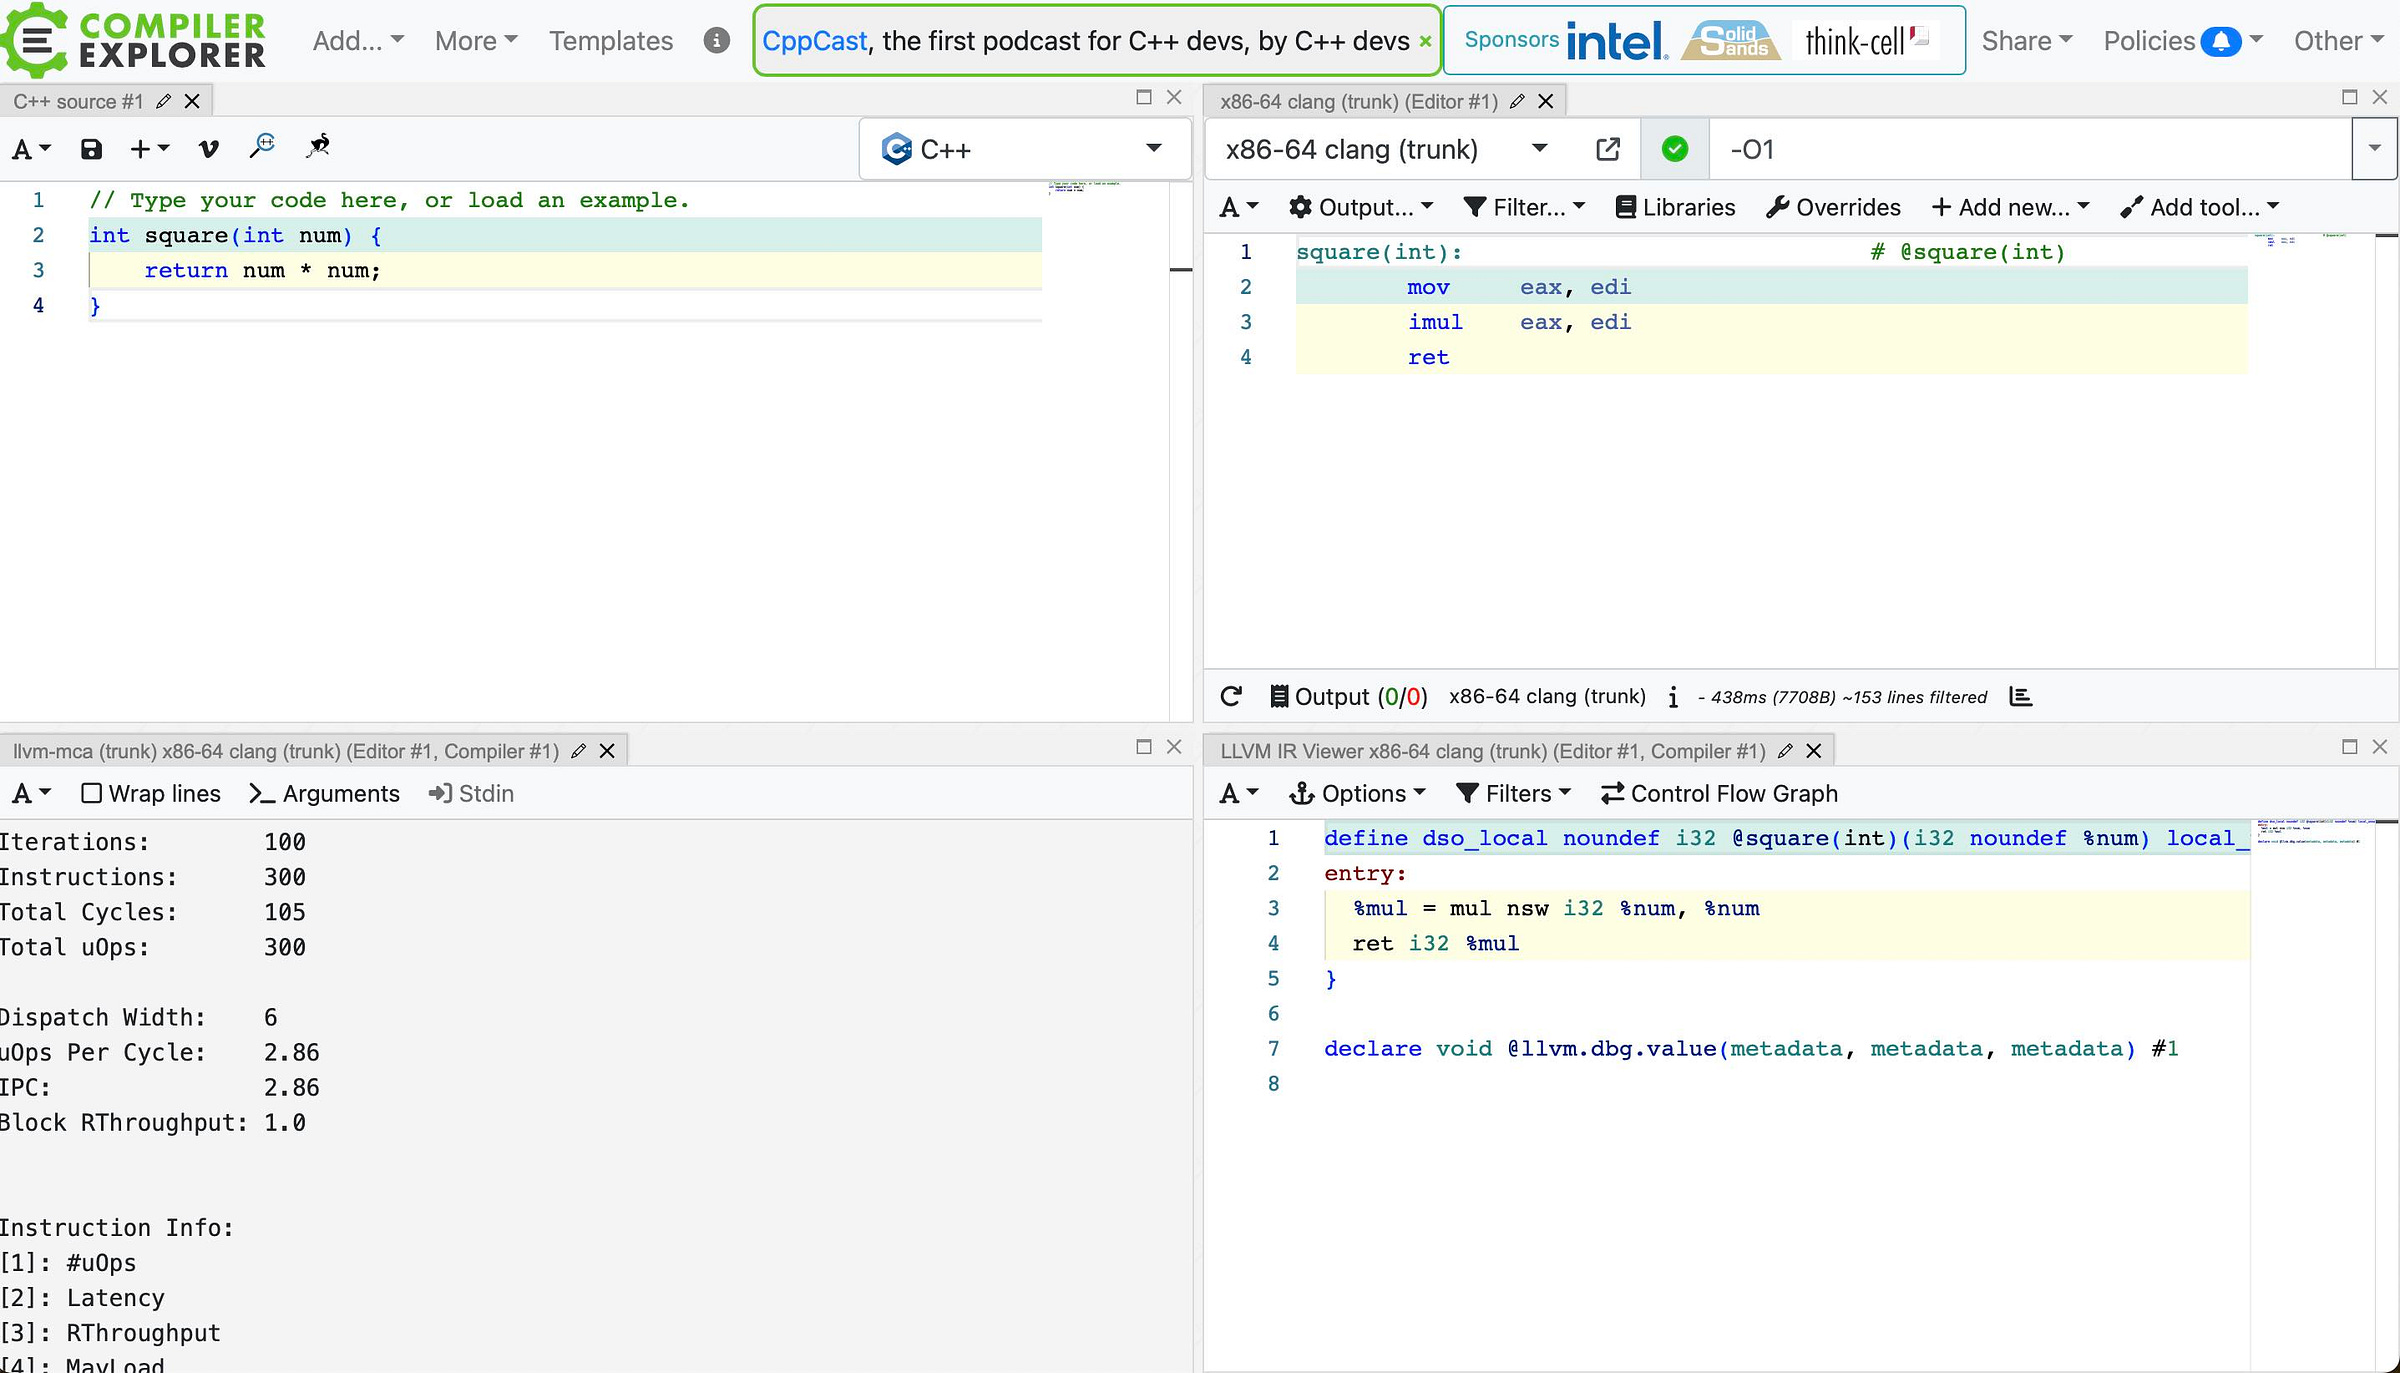Screen dimensions: 2400x1373
Task: Rename the LLVM IR Viewer tab pencil
Action: pos(1785,751)
